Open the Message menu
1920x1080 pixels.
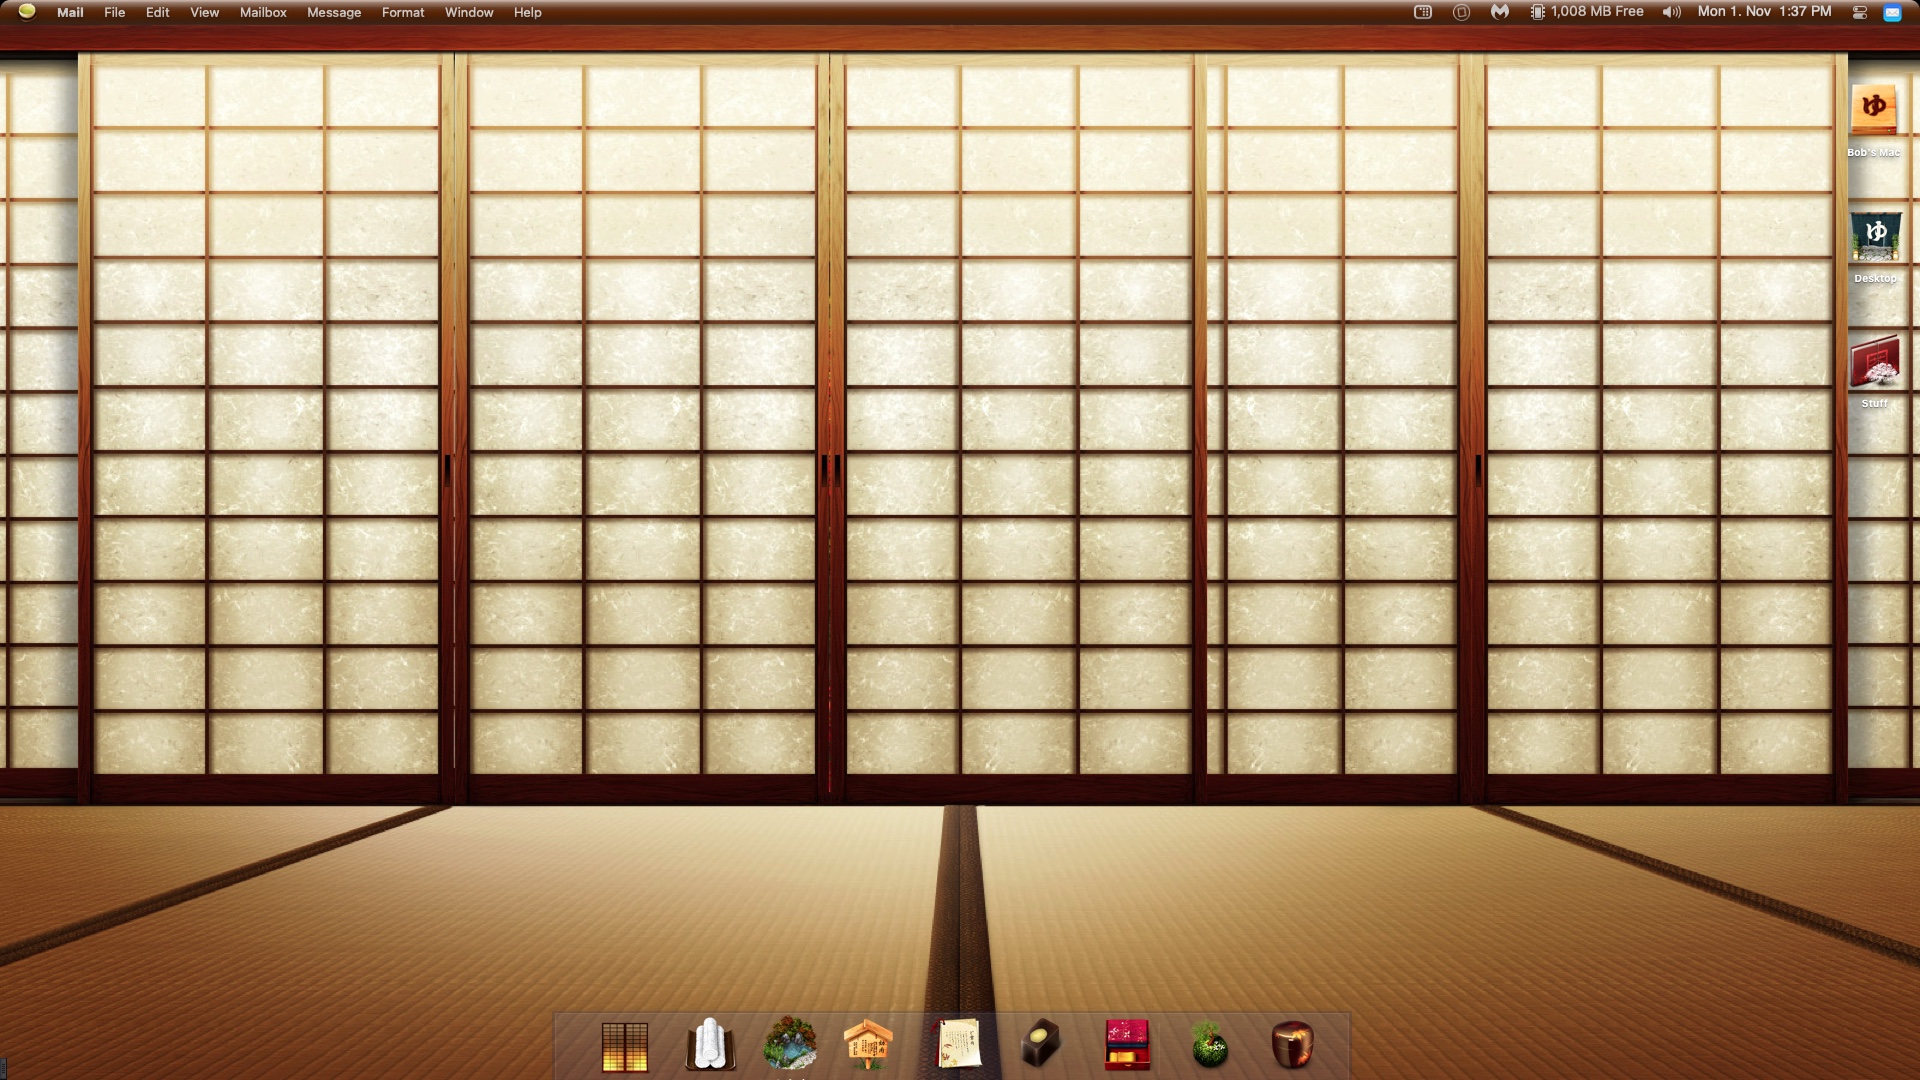tap(334, 12)
